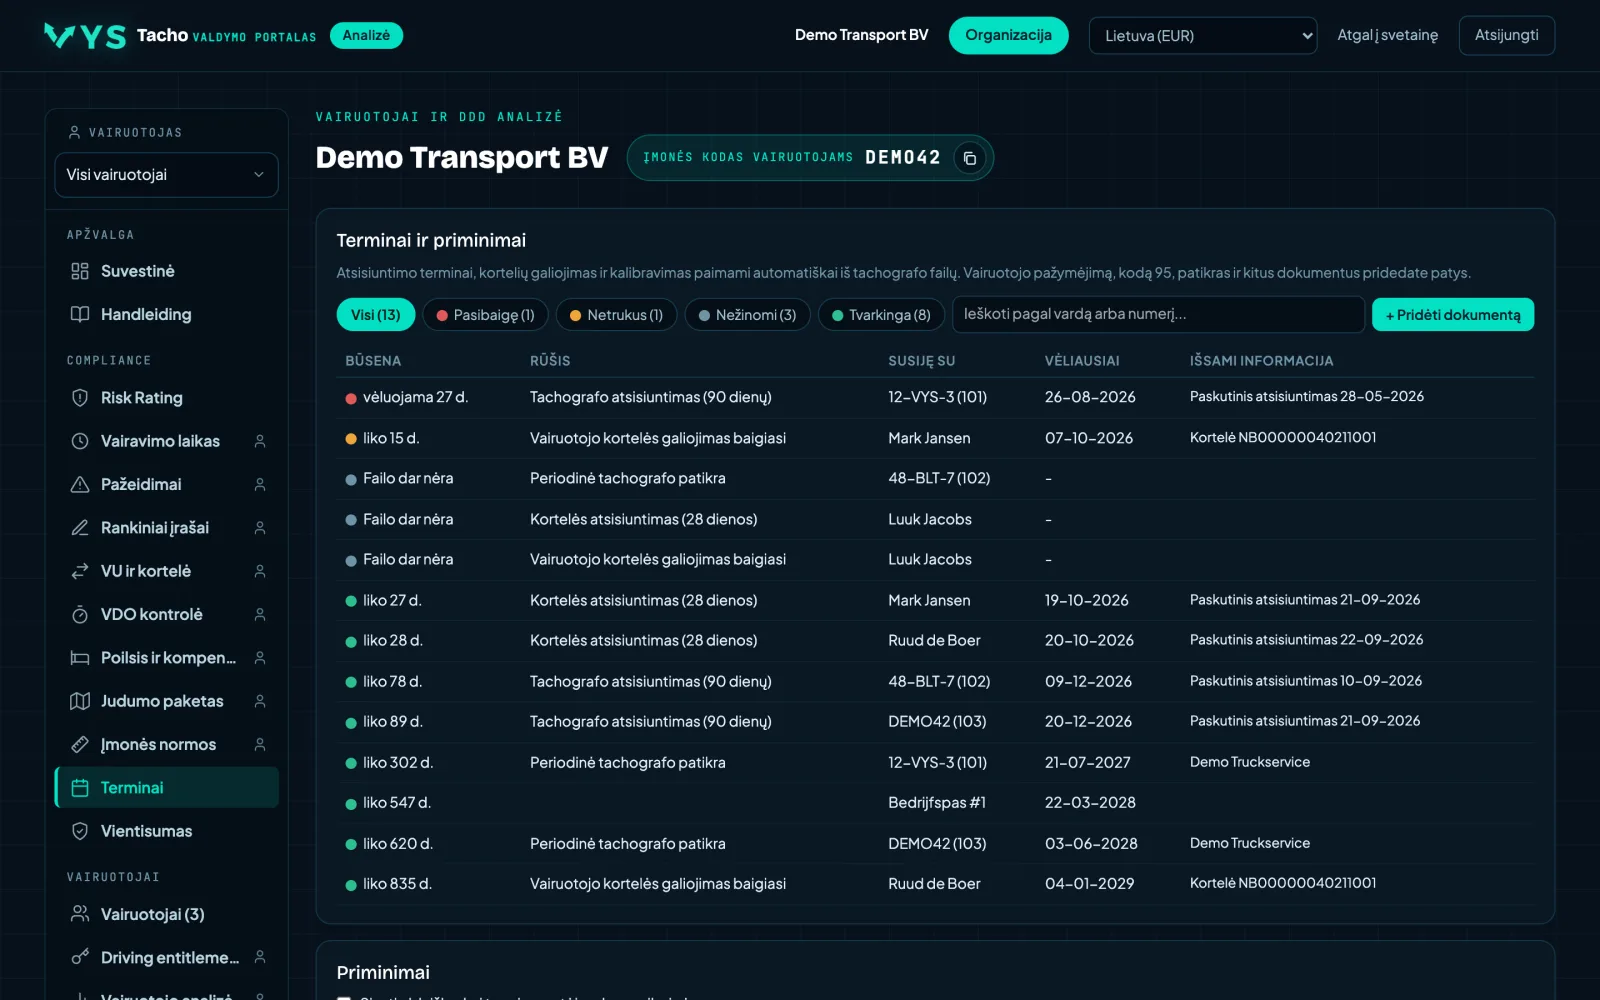1600x1000 pixels.
Task: Click the row 'liko 15 d.' status
Action: pos(391,438)
